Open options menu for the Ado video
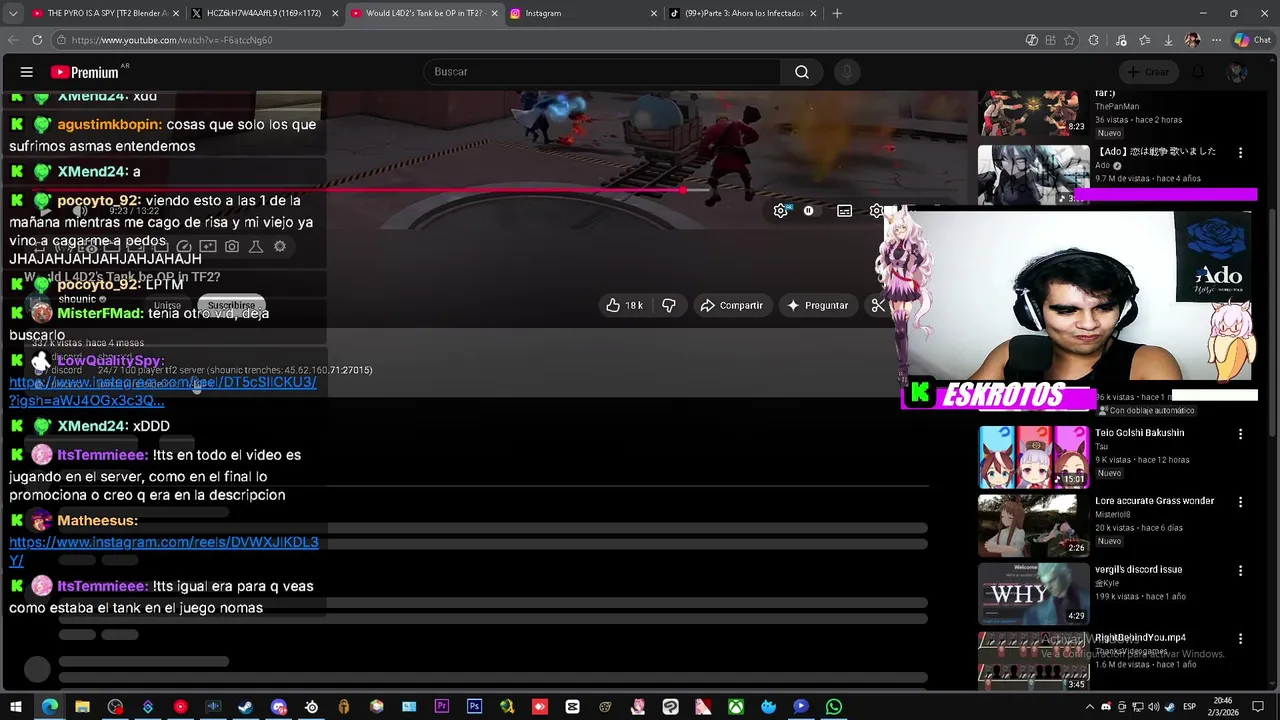This screenshot has width=1280, height=720. click(1240, 153)
